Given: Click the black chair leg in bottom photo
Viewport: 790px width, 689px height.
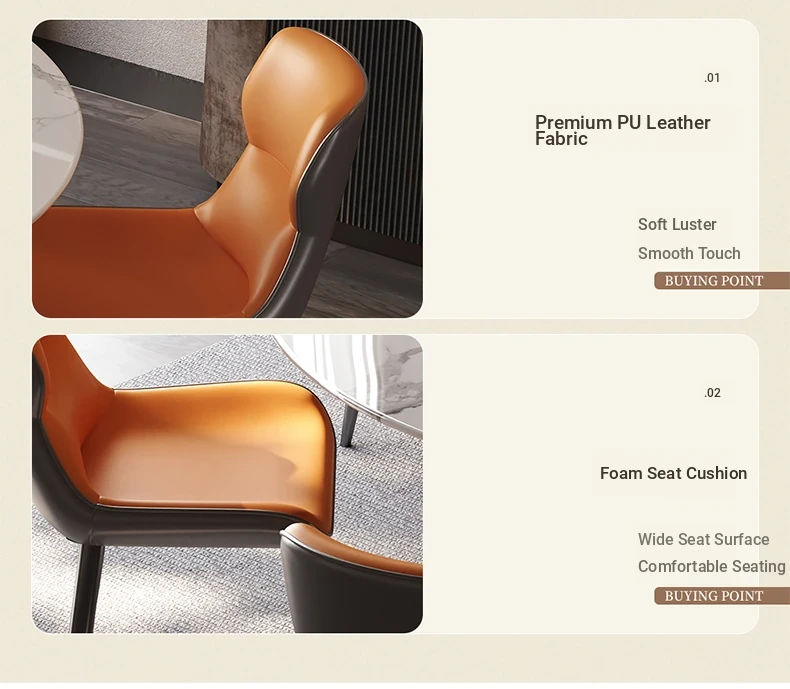Looking at the screenshot, I should [x=87, y=588].
